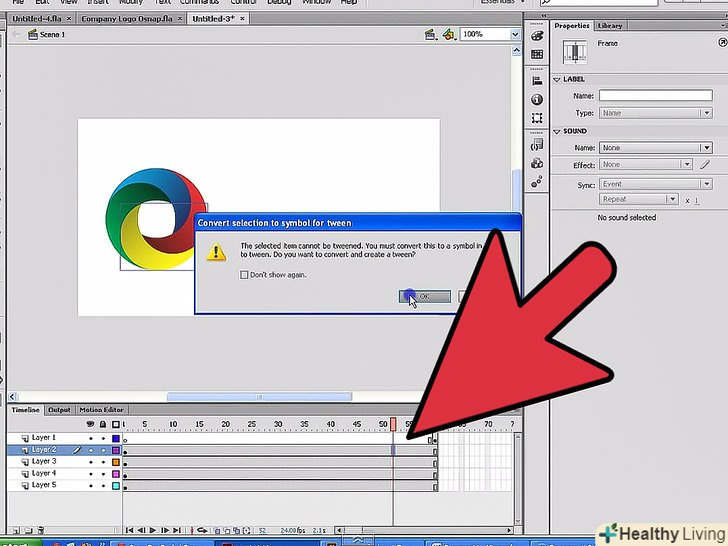Screen dimensions: 728x546
Task: Click the Show All Layers as Outlines icon
Action: pos(116,424)
